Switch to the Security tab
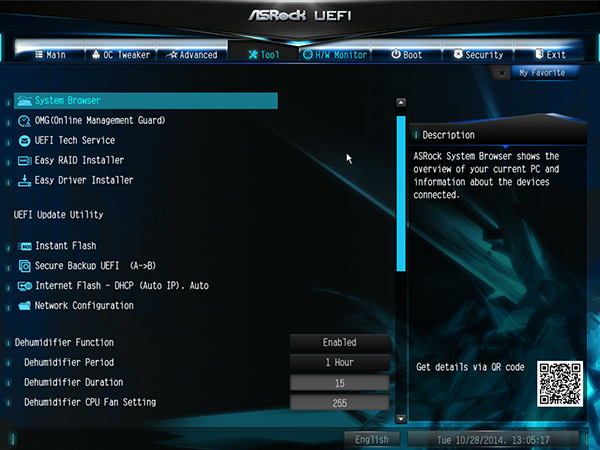This screenshot has width=600, height=450. pyautogui.click(x=478, y=54)
